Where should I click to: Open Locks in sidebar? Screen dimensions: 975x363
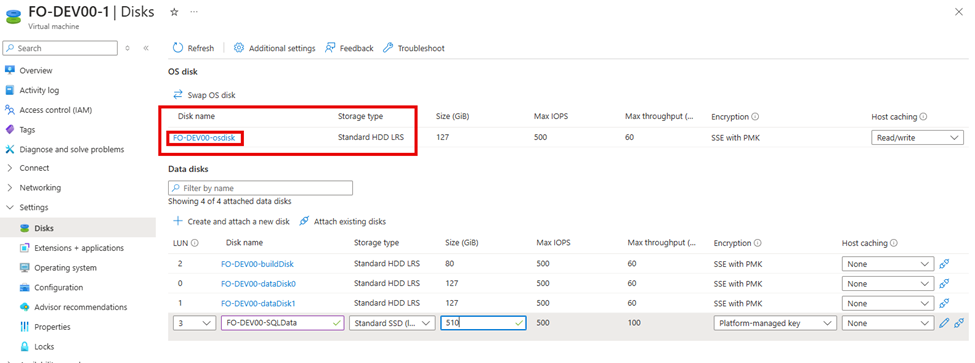click(x=44, y=347)
